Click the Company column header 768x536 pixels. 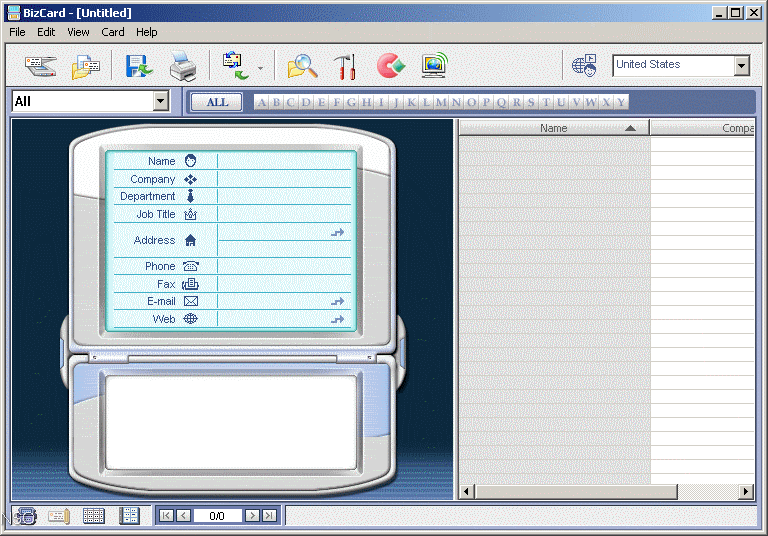702,128
